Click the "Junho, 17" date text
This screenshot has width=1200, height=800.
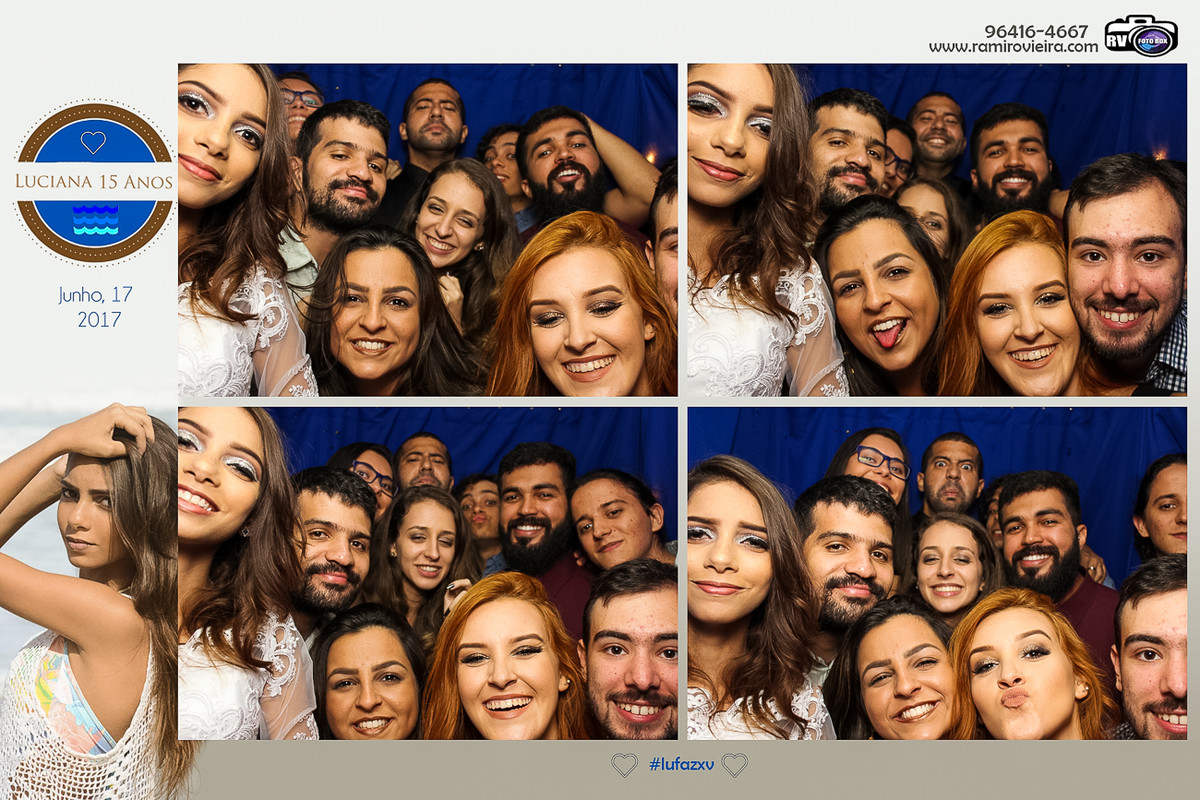pos(96,295)
